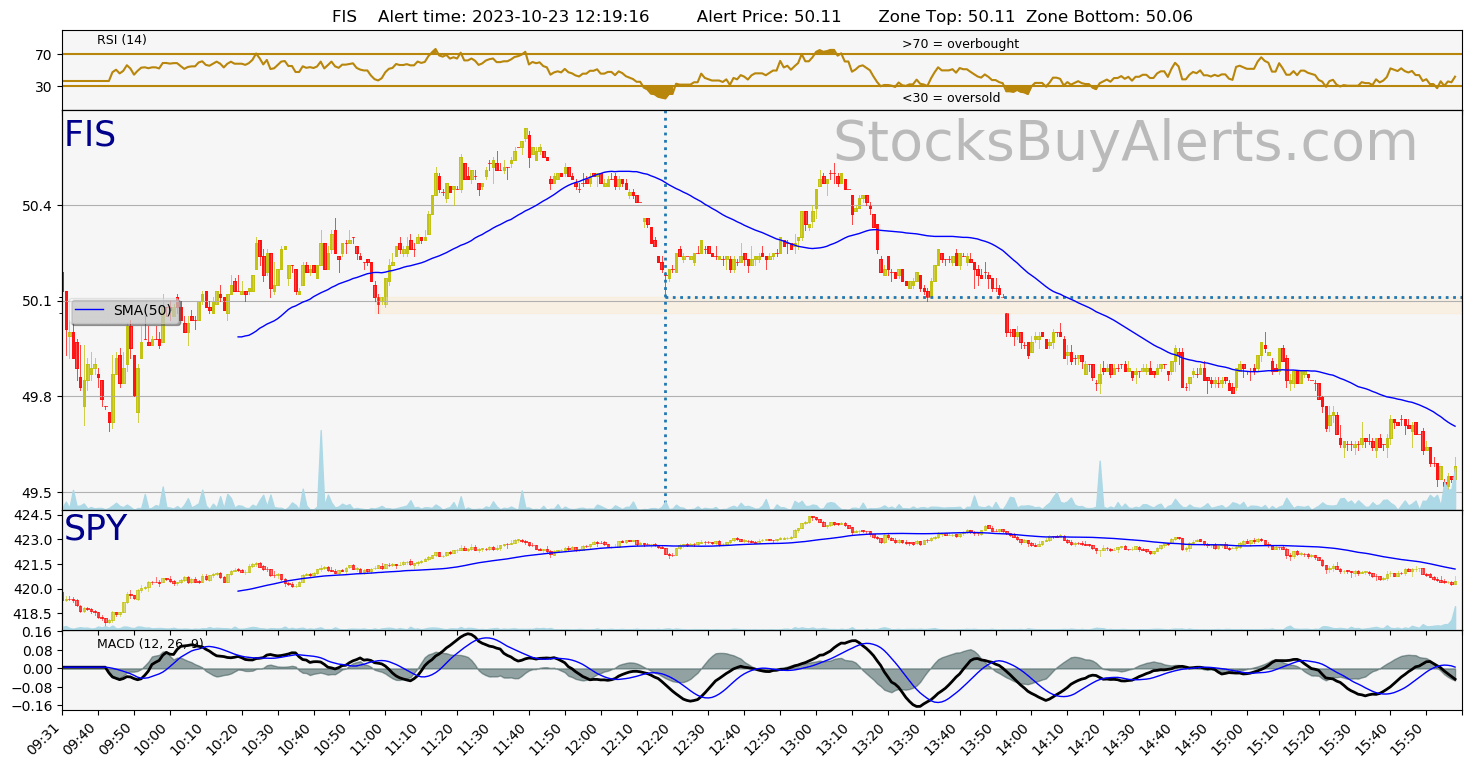The image size is (1477, 768).
Task: Click the 50.4 price axis label
Action: coord(36,206)
